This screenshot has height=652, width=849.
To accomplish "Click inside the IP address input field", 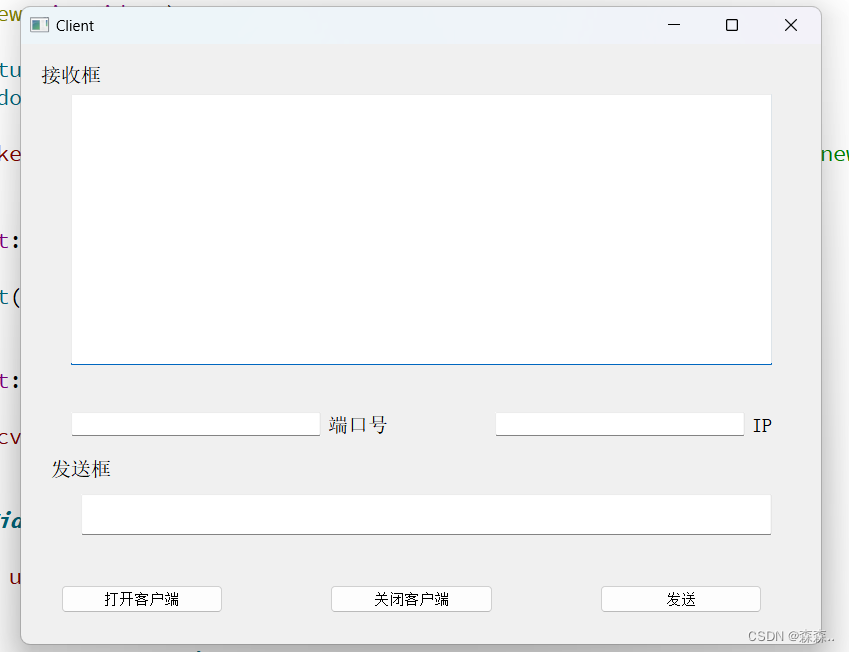I will point(619,424).
